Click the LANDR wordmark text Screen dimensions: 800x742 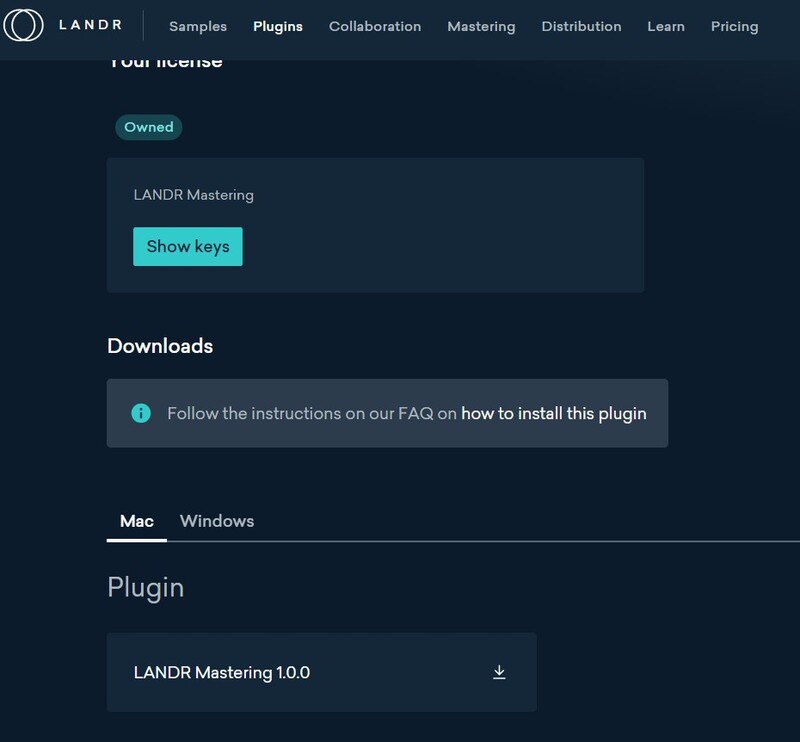click(x=91, y=24)
